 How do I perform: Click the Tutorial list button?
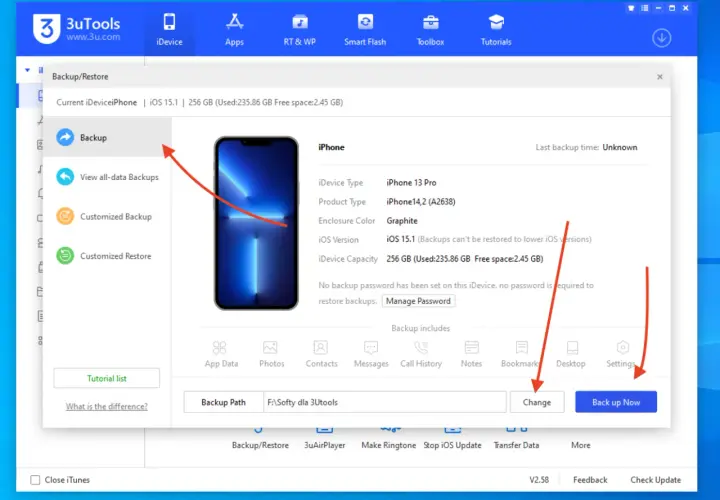pyautogui.click(x=107, y=378)
